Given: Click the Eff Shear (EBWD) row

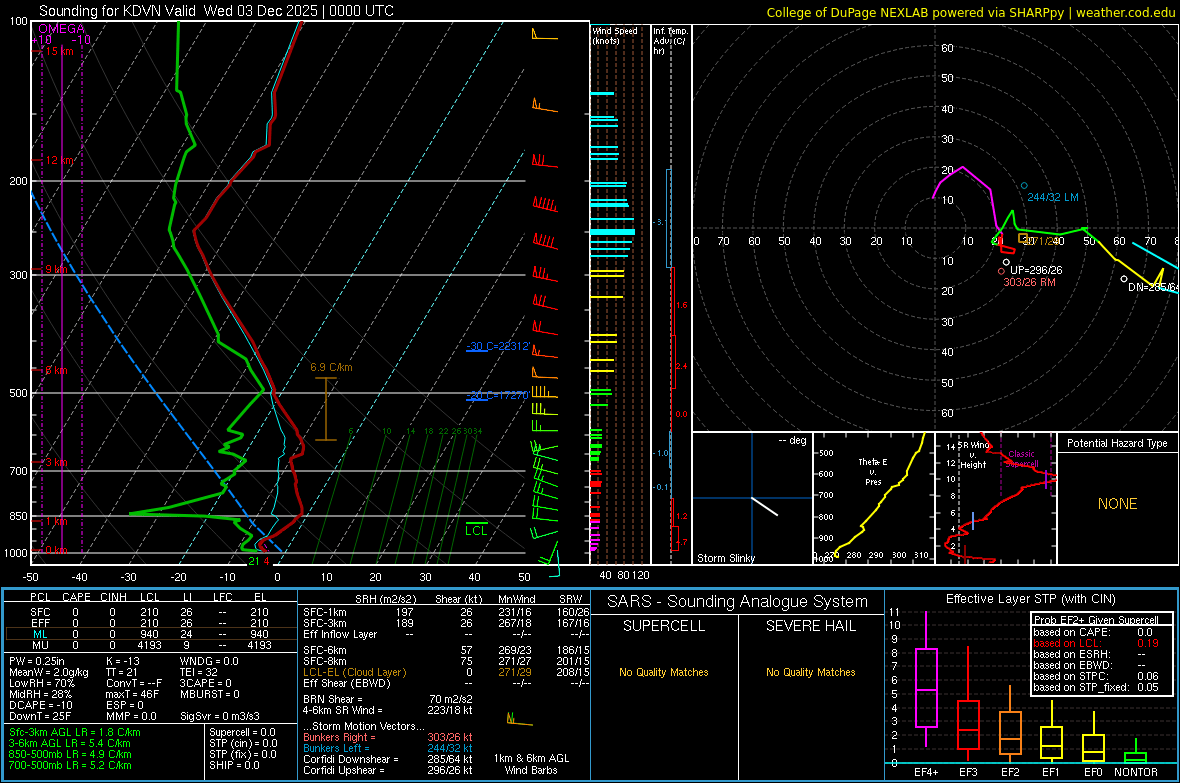Looking at the screenshot, I should point(446,683).
